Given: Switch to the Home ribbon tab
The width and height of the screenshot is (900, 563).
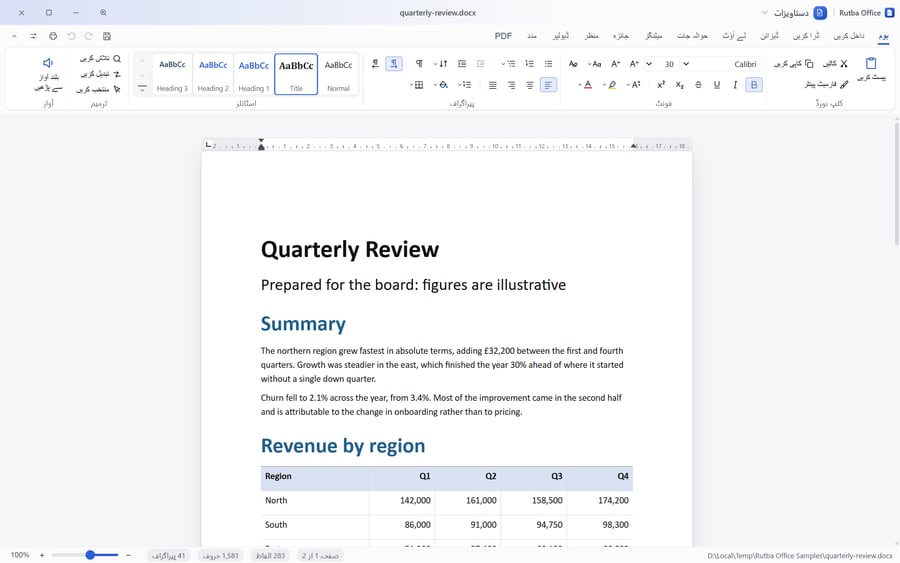Looking at the screenshot, I should pos(883,36).
